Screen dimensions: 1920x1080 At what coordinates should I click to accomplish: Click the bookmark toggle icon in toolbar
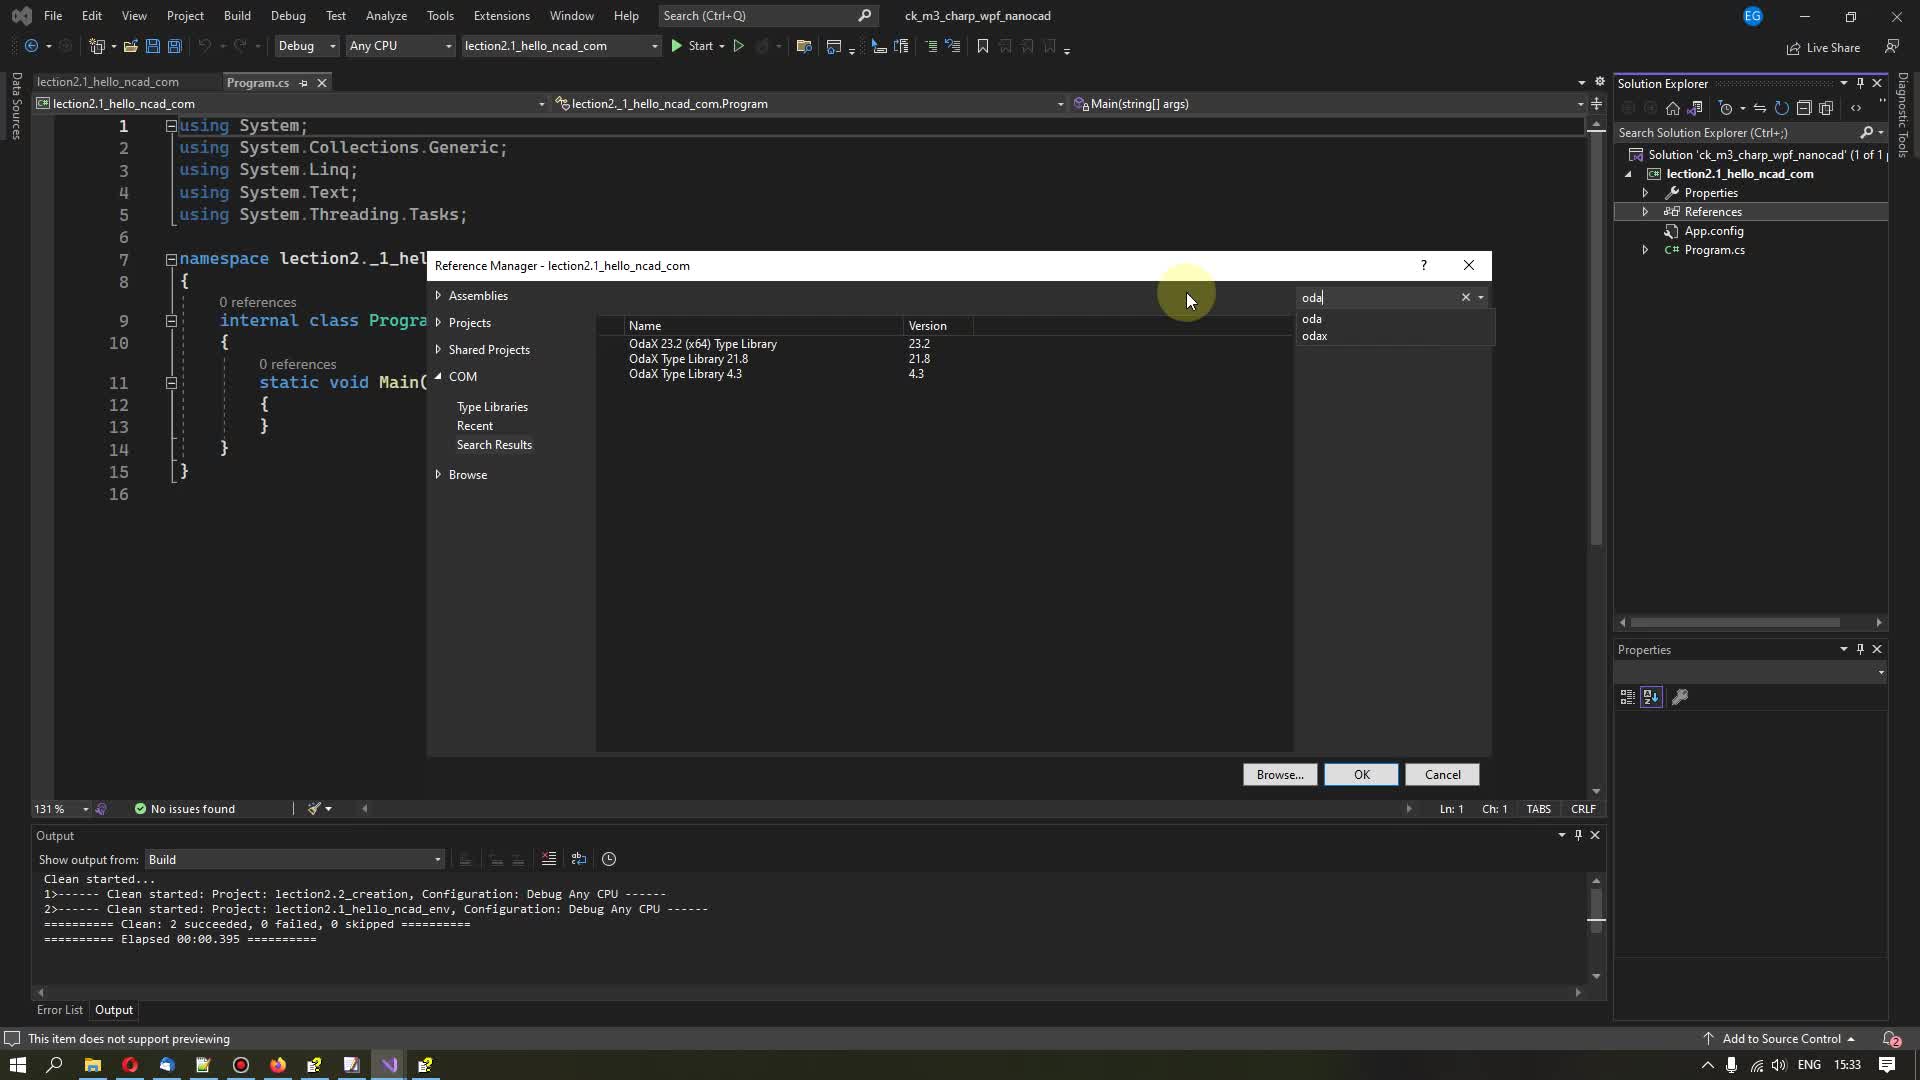[982, 46]
